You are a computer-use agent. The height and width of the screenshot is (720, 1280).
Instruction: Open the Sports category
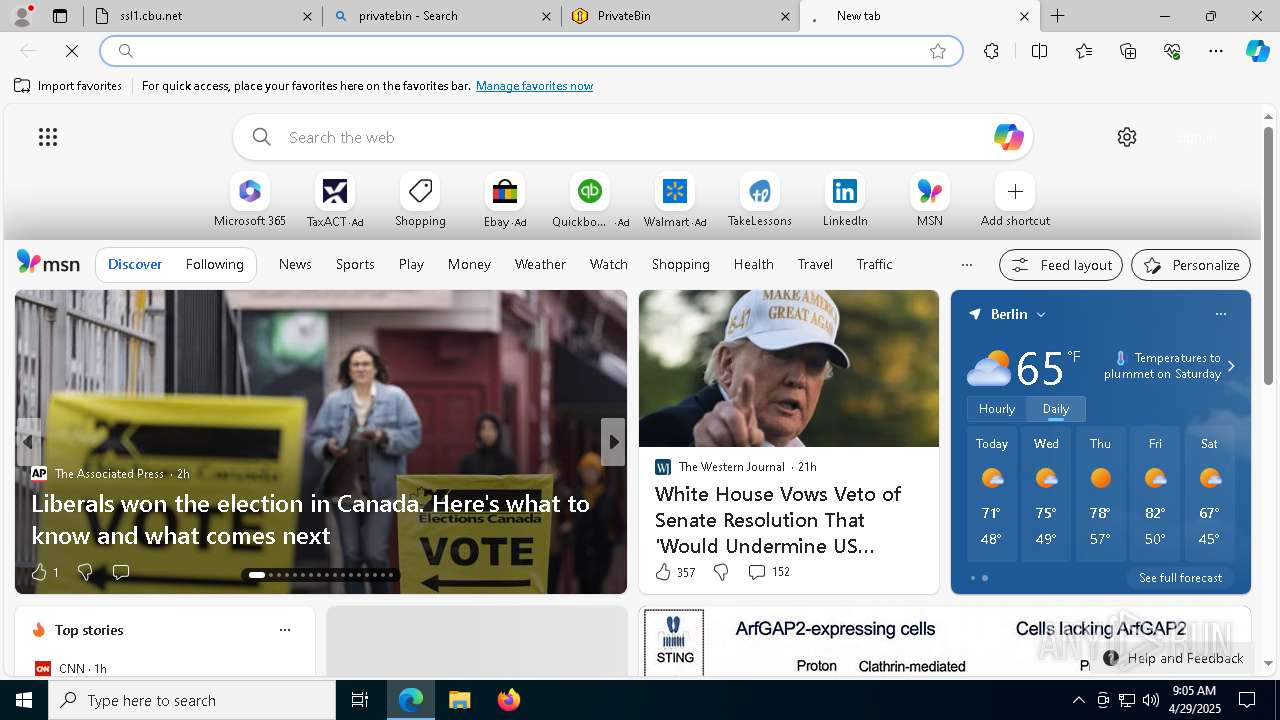(355, 264)
